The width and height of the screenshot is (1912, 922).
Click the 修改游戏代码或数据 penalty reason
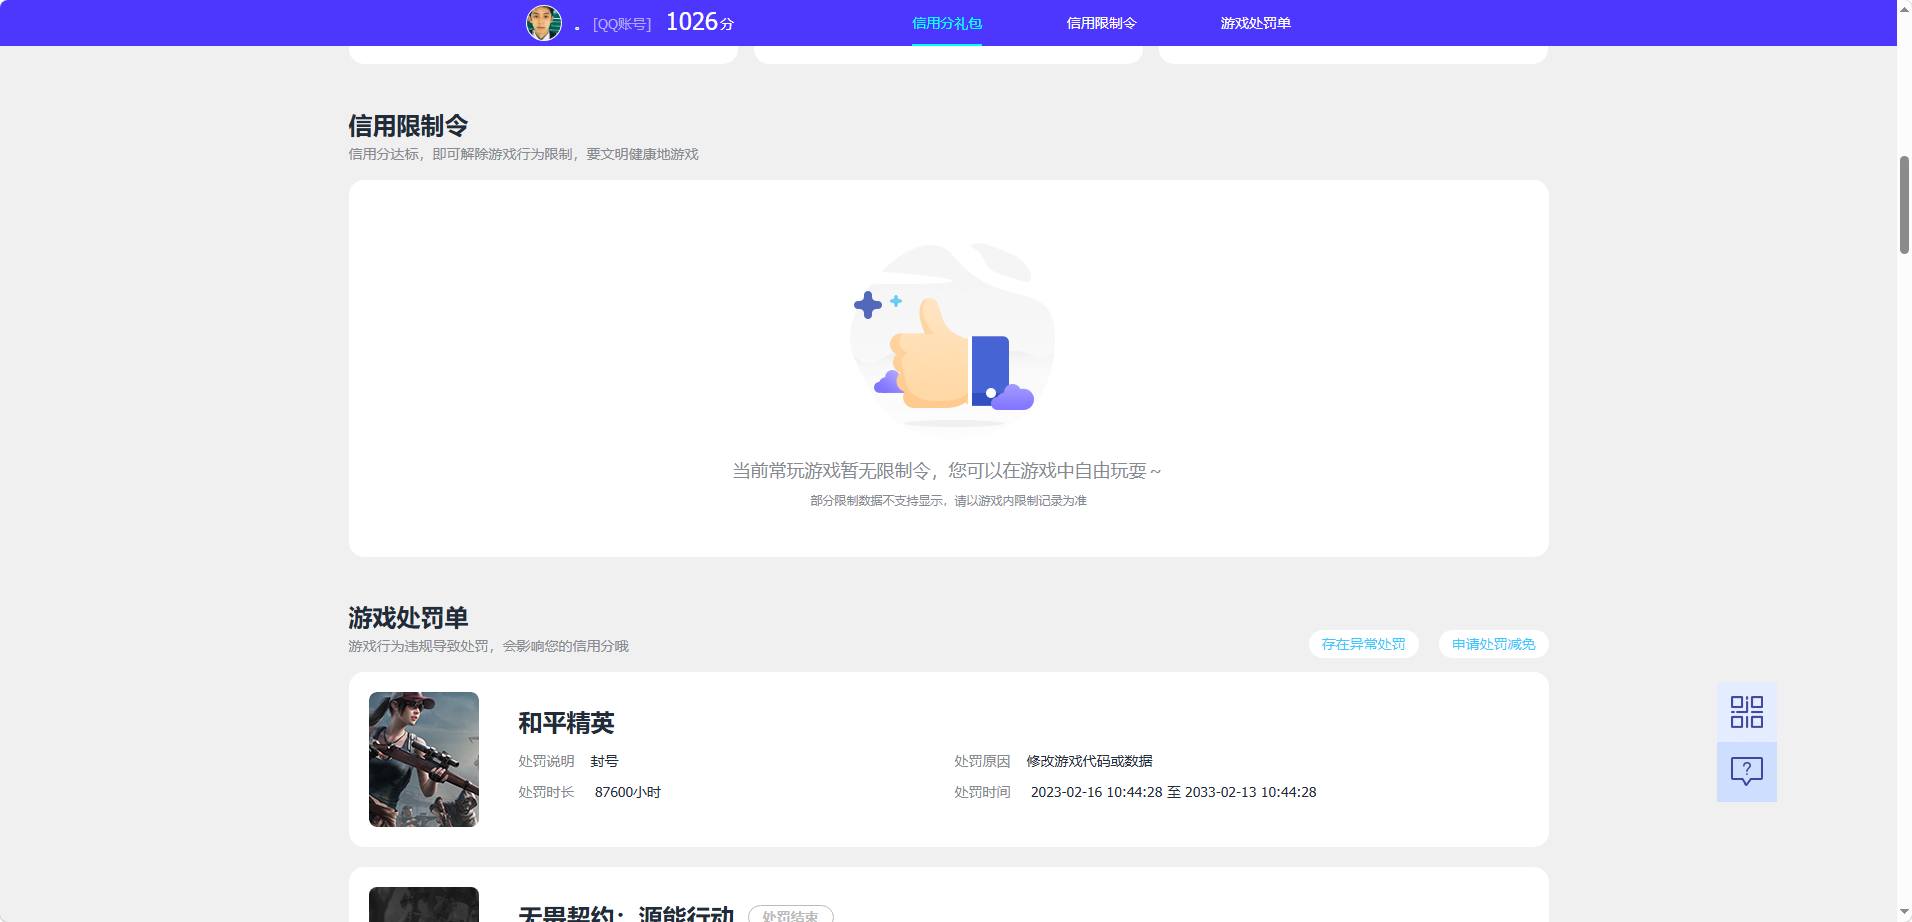1089,761
